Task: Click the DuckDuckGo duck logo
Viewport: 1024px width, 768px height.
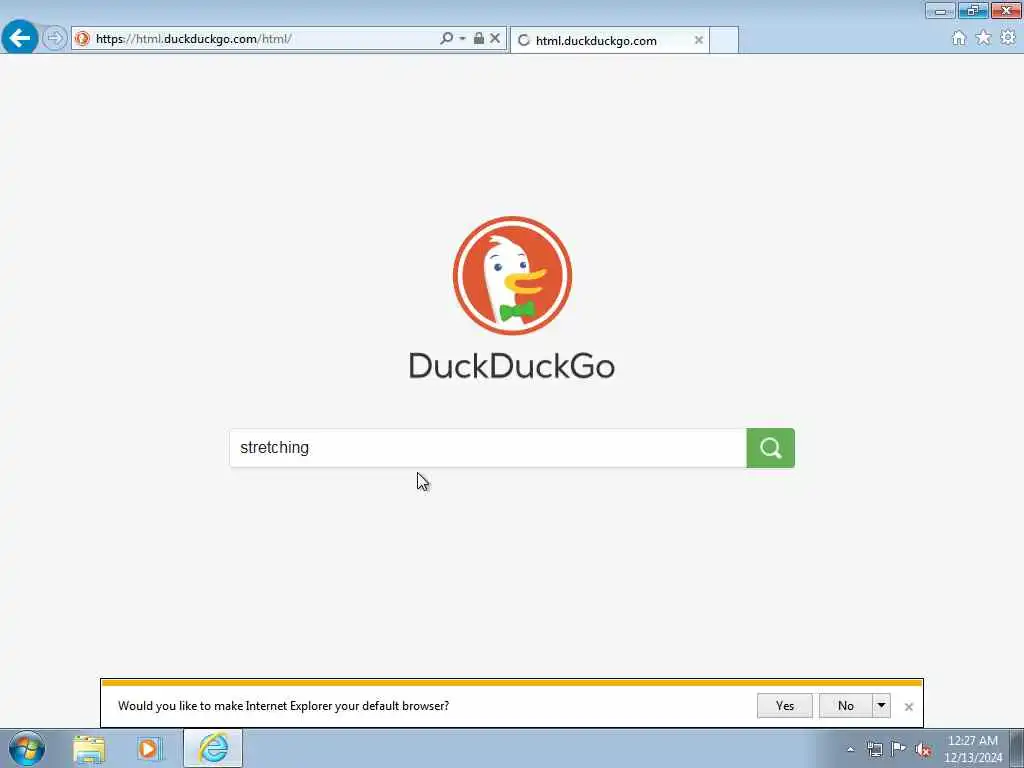Action: tap(512, 276)
